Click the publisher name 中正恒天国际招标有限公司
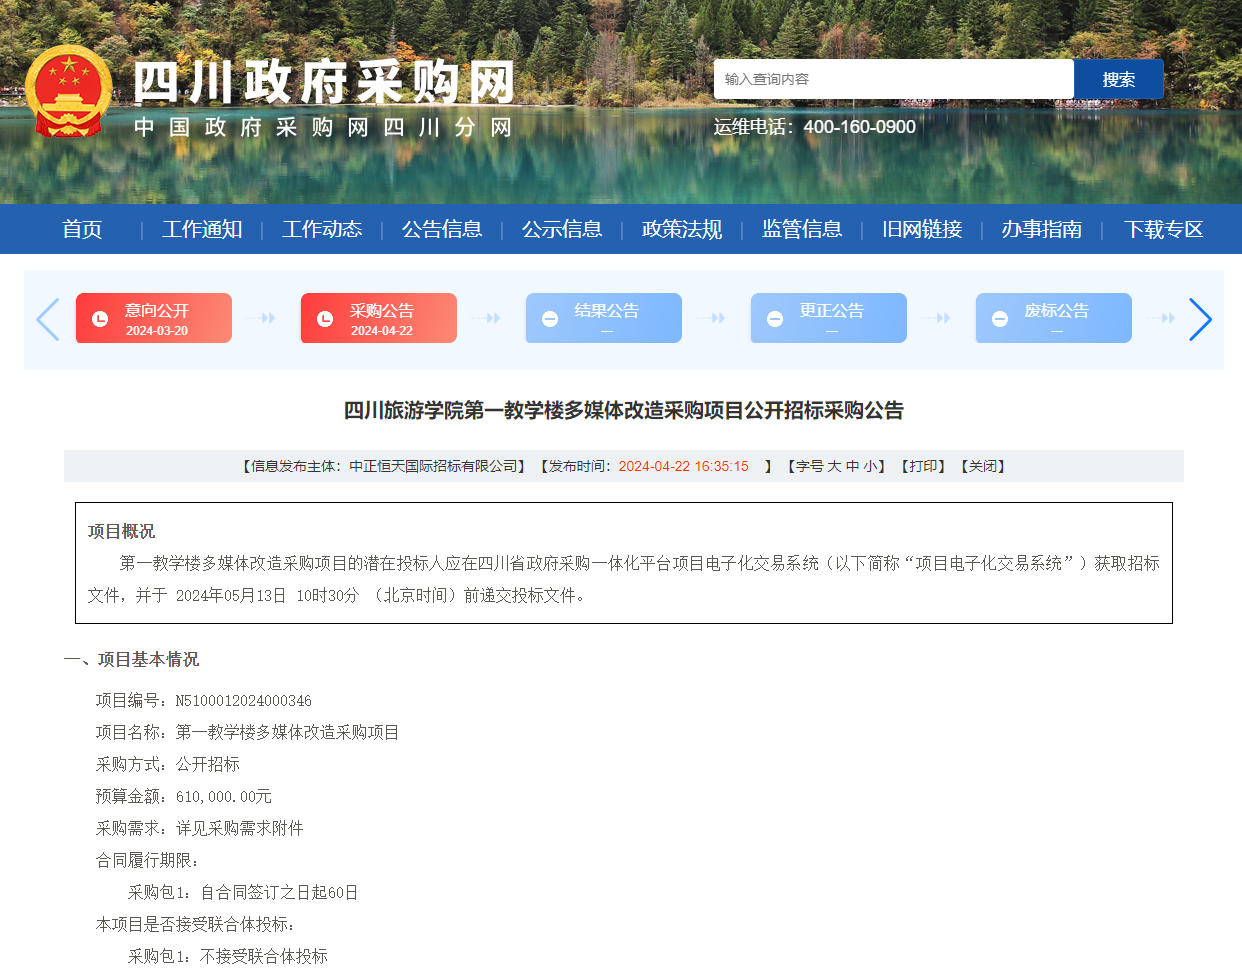 click(434, 466)
